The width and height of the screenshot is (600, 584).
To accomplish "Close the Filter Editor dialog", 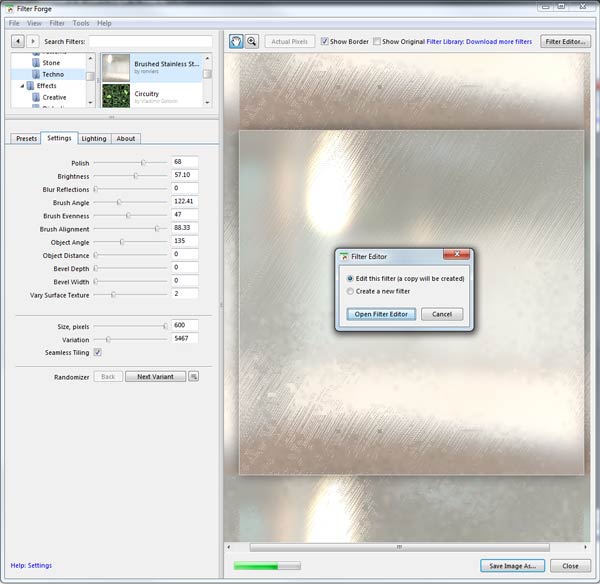I will click(457, 254).
